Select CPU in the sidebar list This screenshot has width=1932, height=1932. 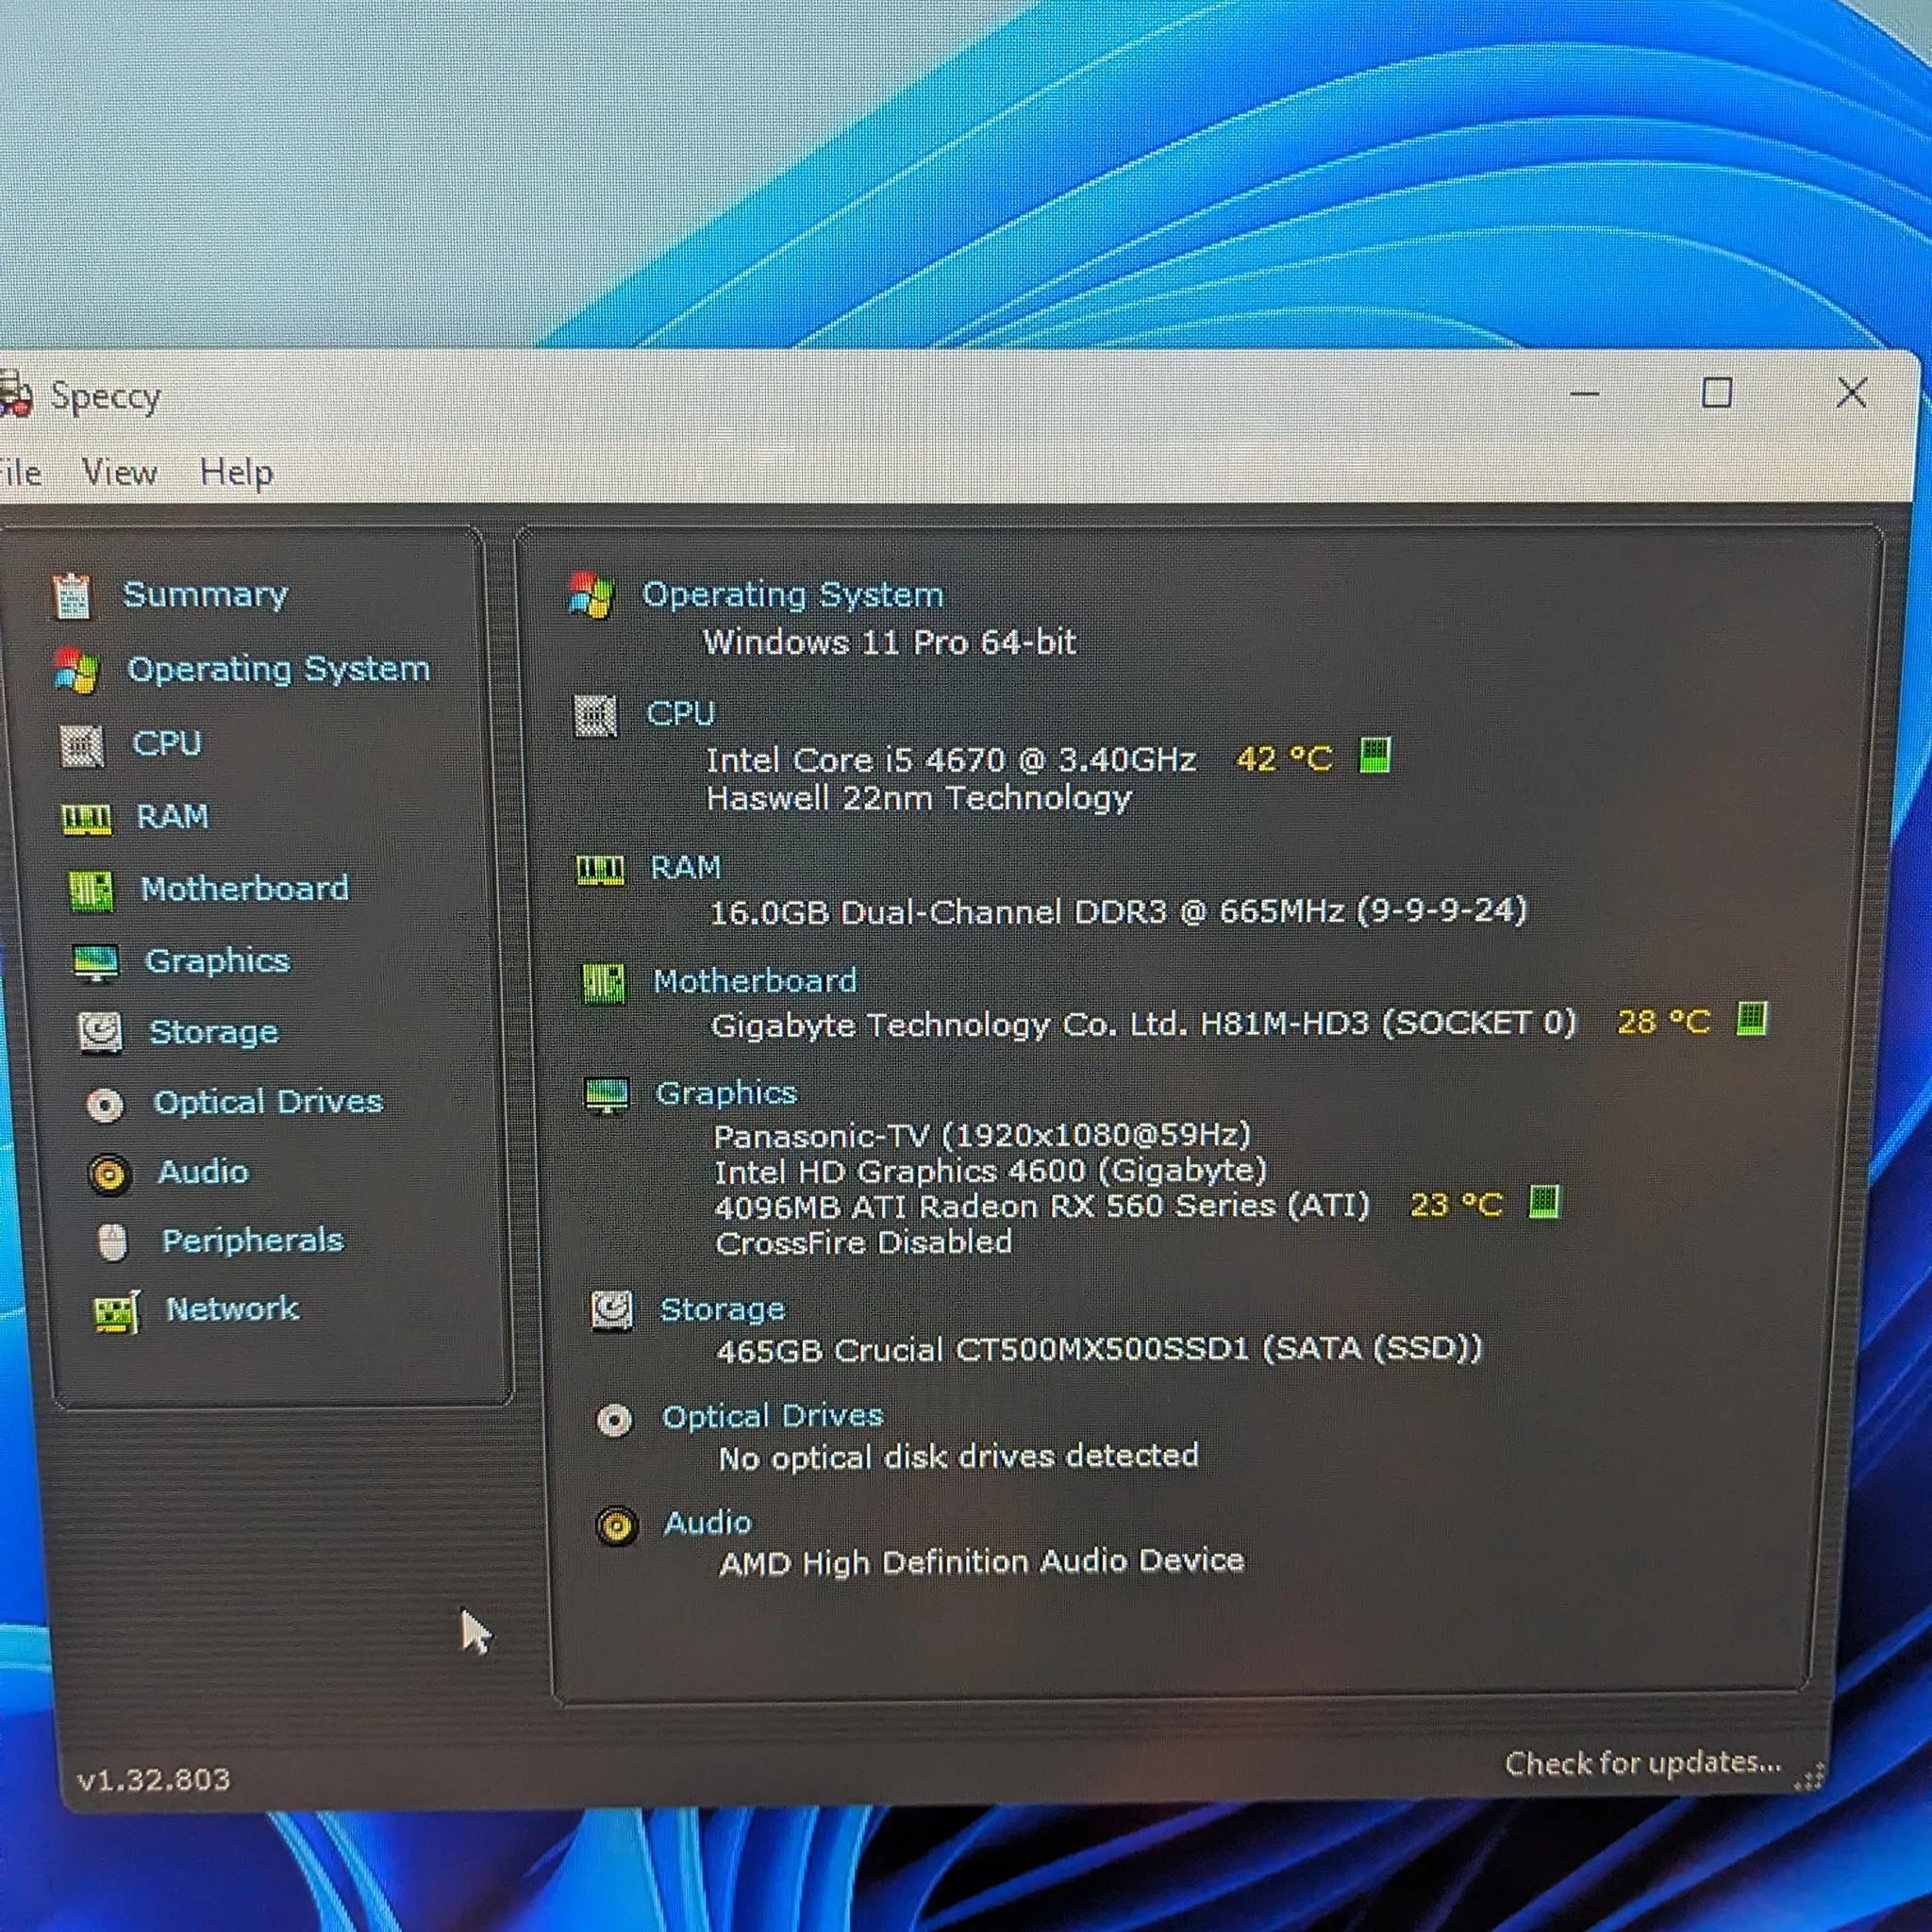point(167,744)
